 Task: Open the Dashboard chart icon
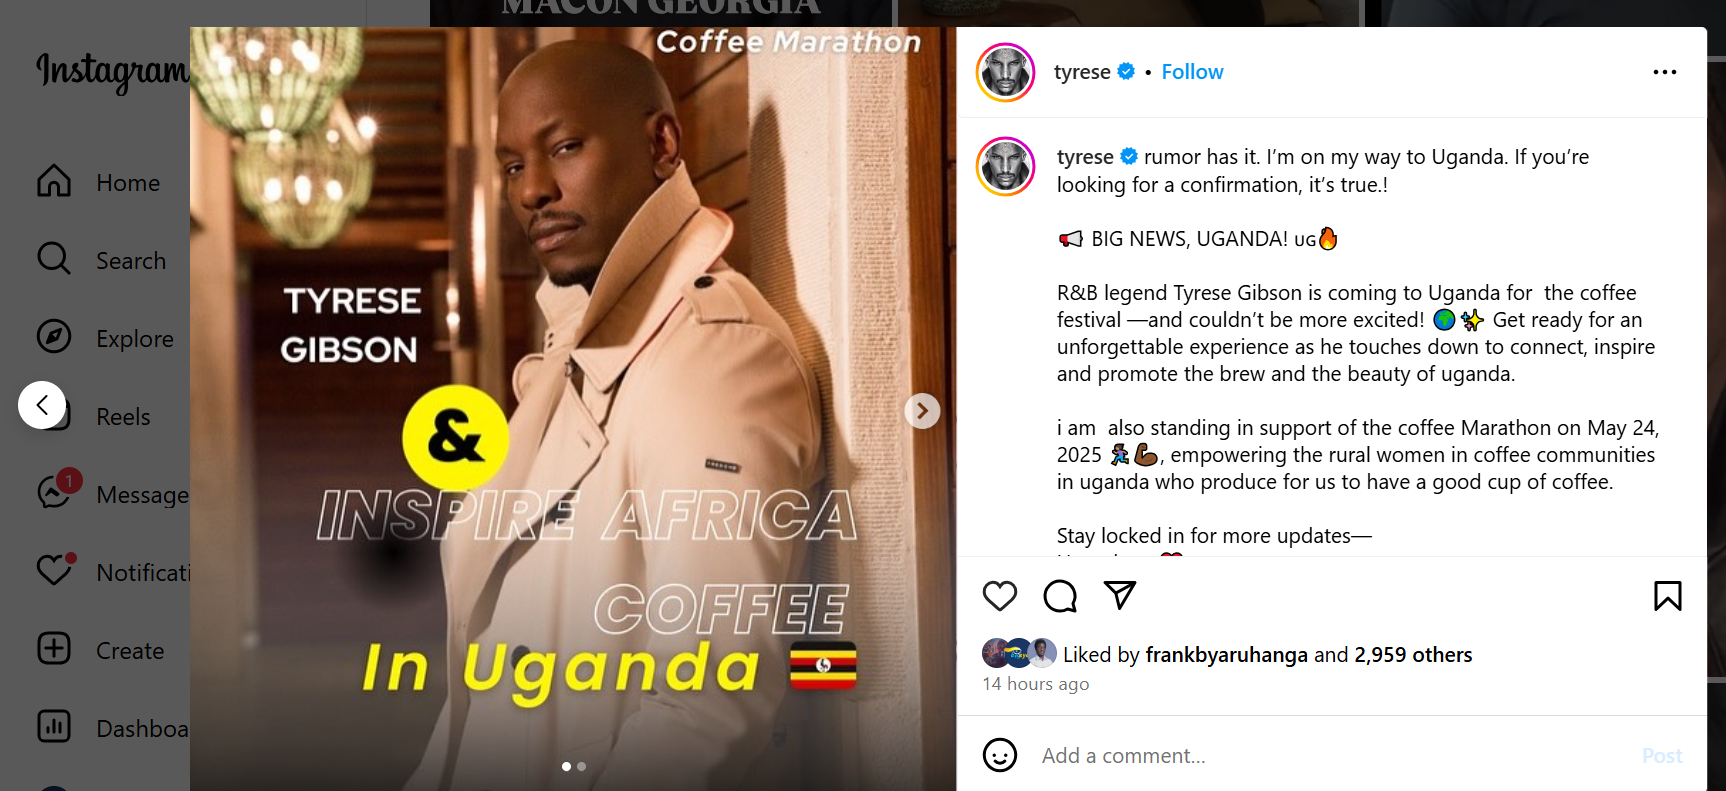point(54,727)
